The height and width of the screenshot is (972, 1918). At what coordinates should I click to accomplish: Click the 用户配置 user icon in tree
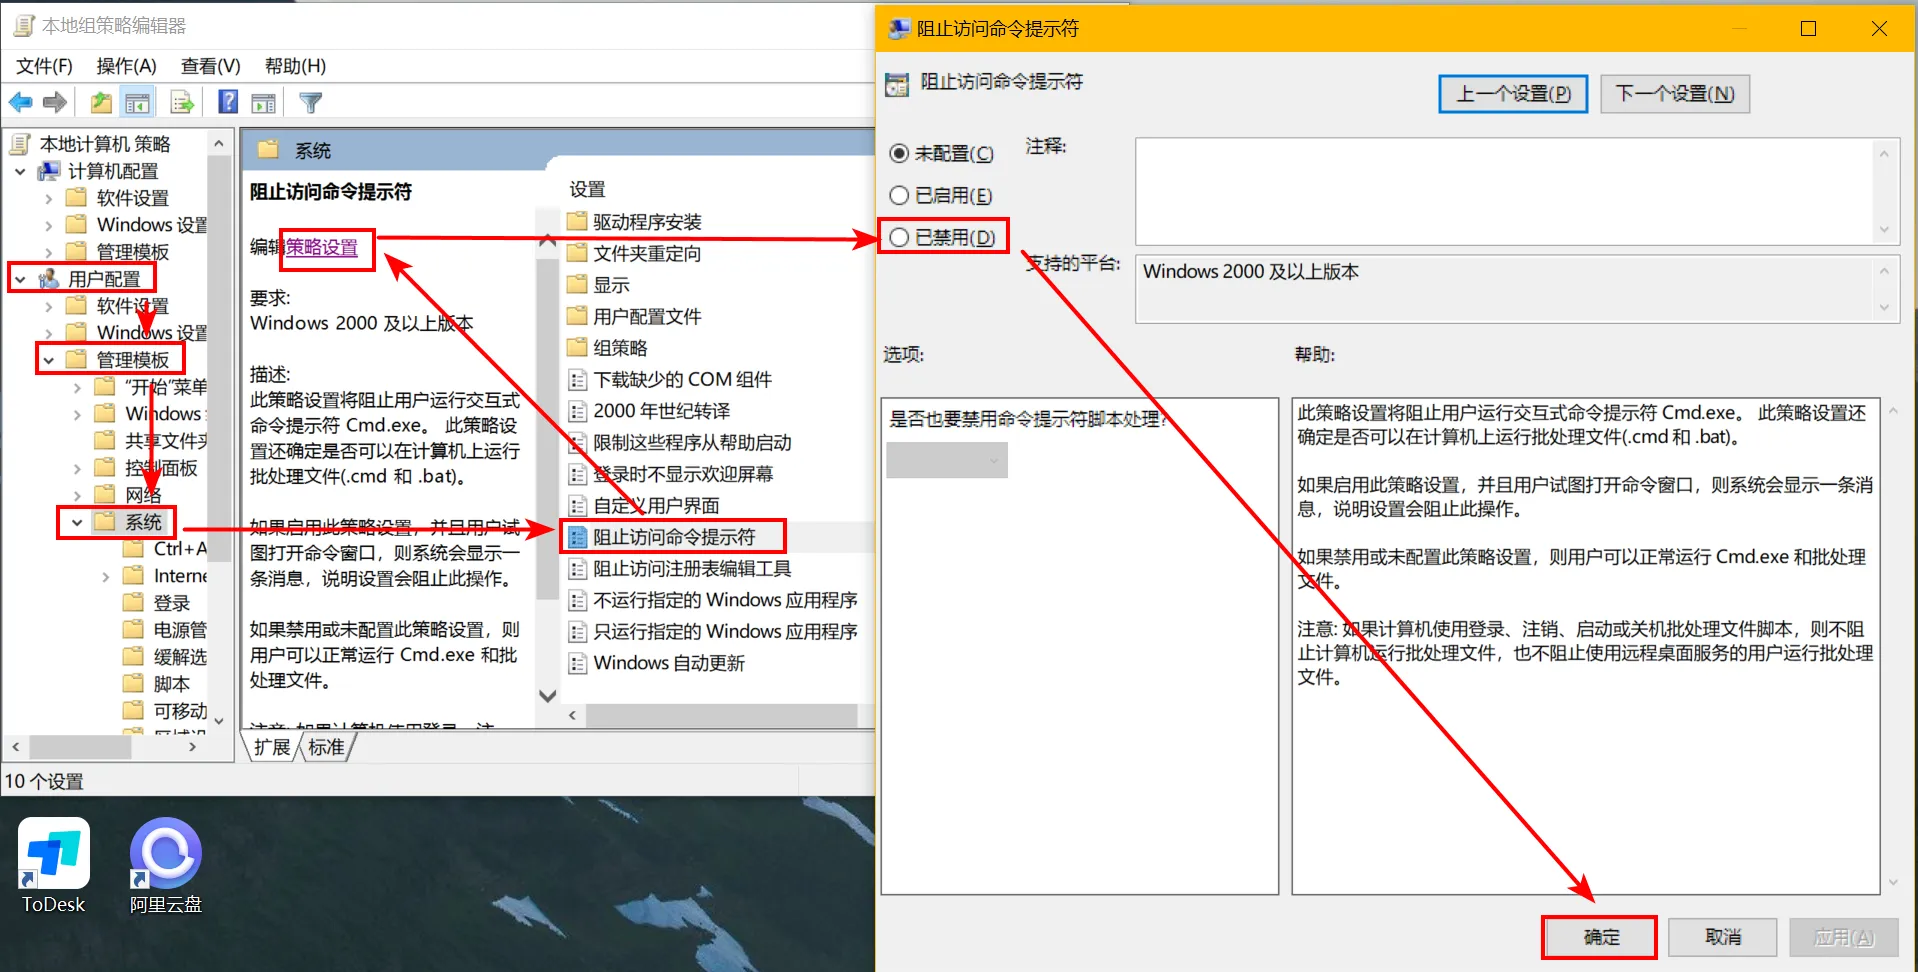(x=49, y=279)
